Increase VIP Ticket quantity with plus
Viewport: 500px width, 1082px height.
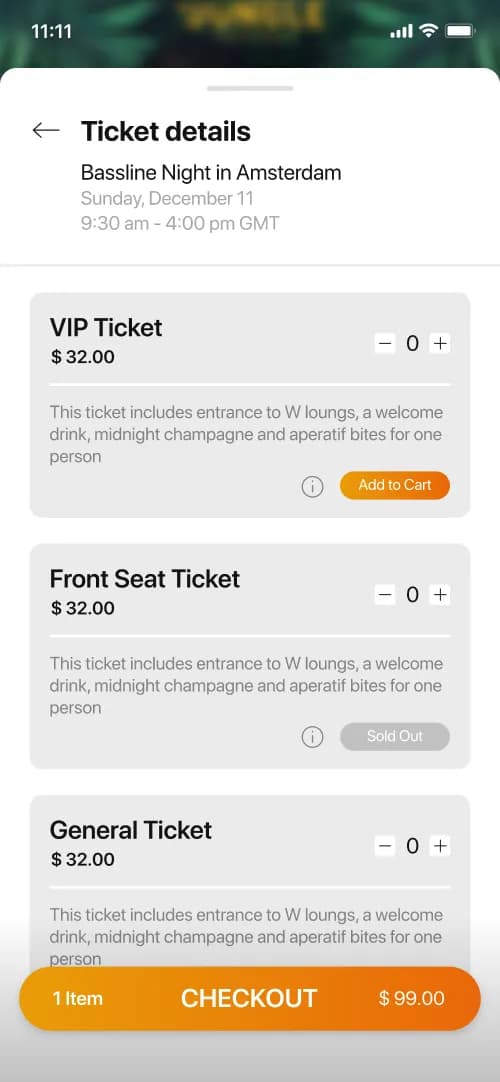tap(439, 343)
